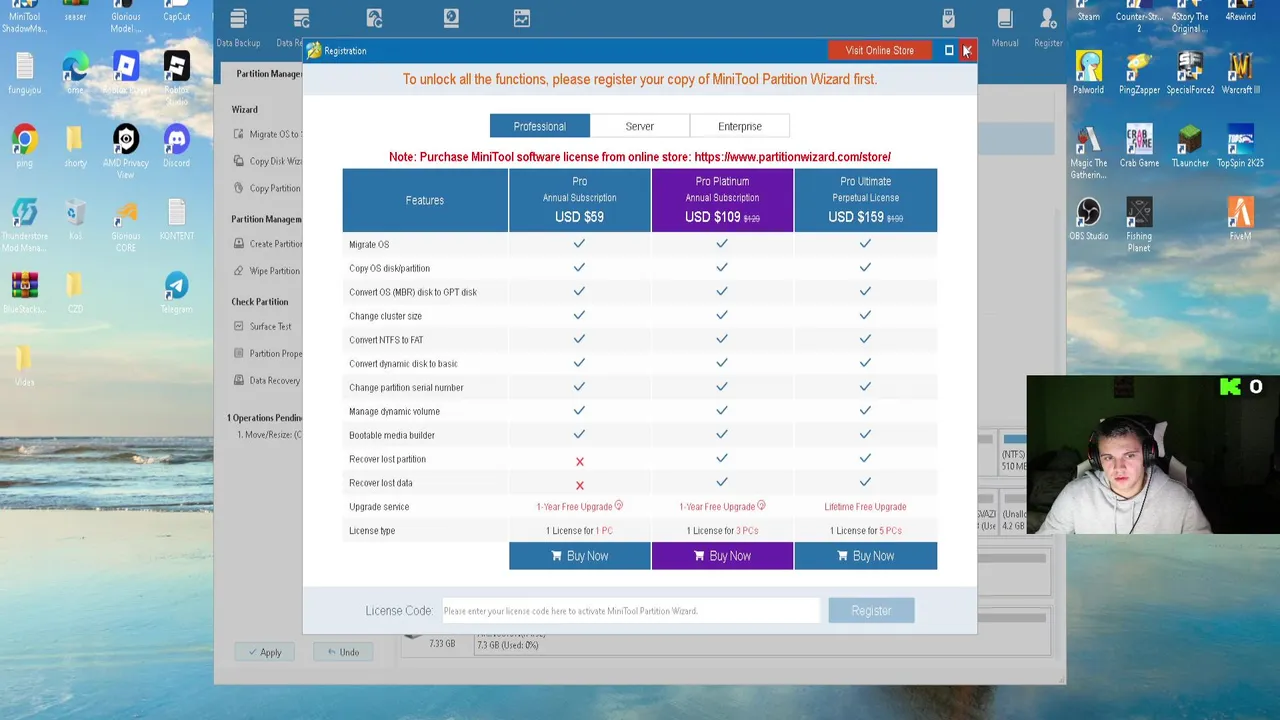1280x720 pixels.
Task: Open the Roblox Studio desktop icon
Action: pyautogui.click(x=176, y=78)
